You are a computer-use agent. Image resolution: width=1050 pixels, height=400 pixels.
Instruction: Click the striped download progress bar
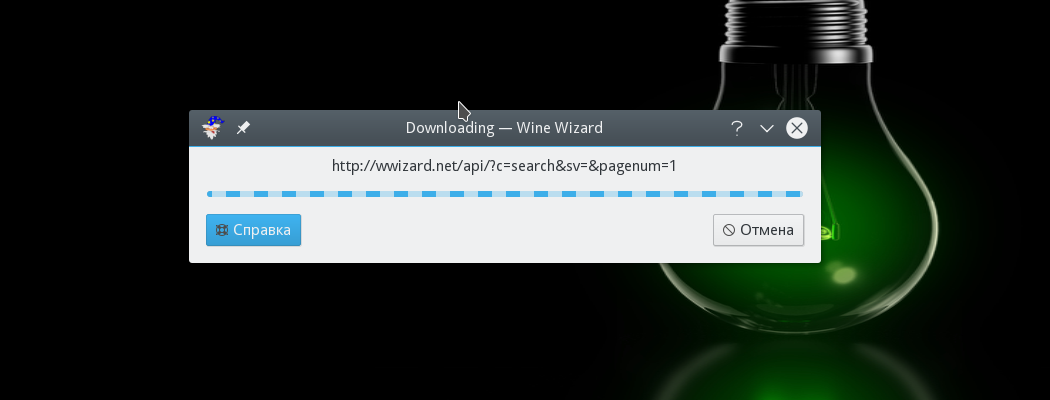[x=504, y=194]
